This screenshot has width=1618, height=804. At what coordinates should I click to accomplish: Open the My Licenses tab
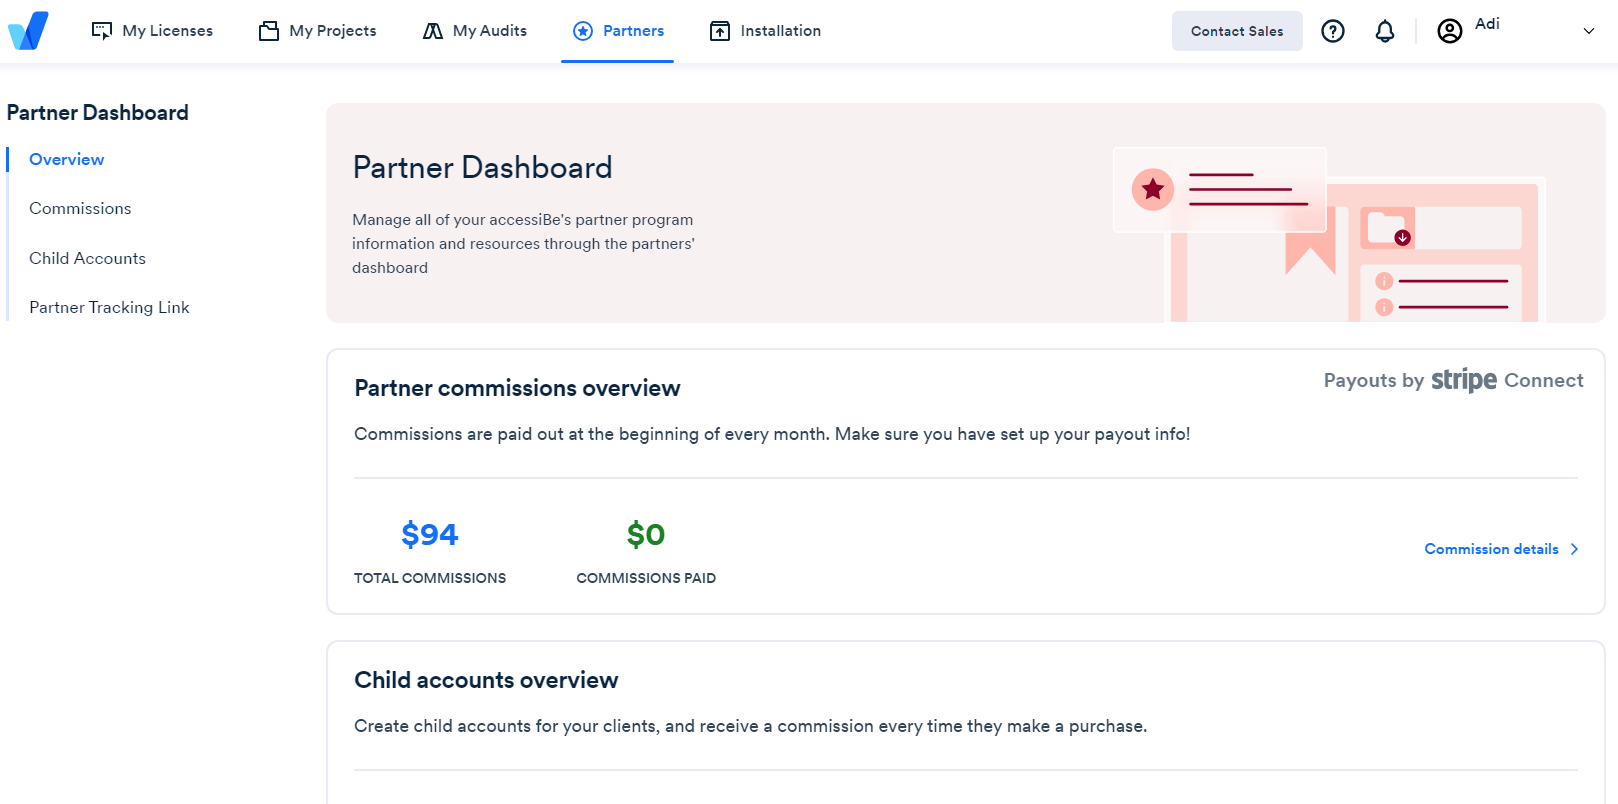[x=167, y=31]
